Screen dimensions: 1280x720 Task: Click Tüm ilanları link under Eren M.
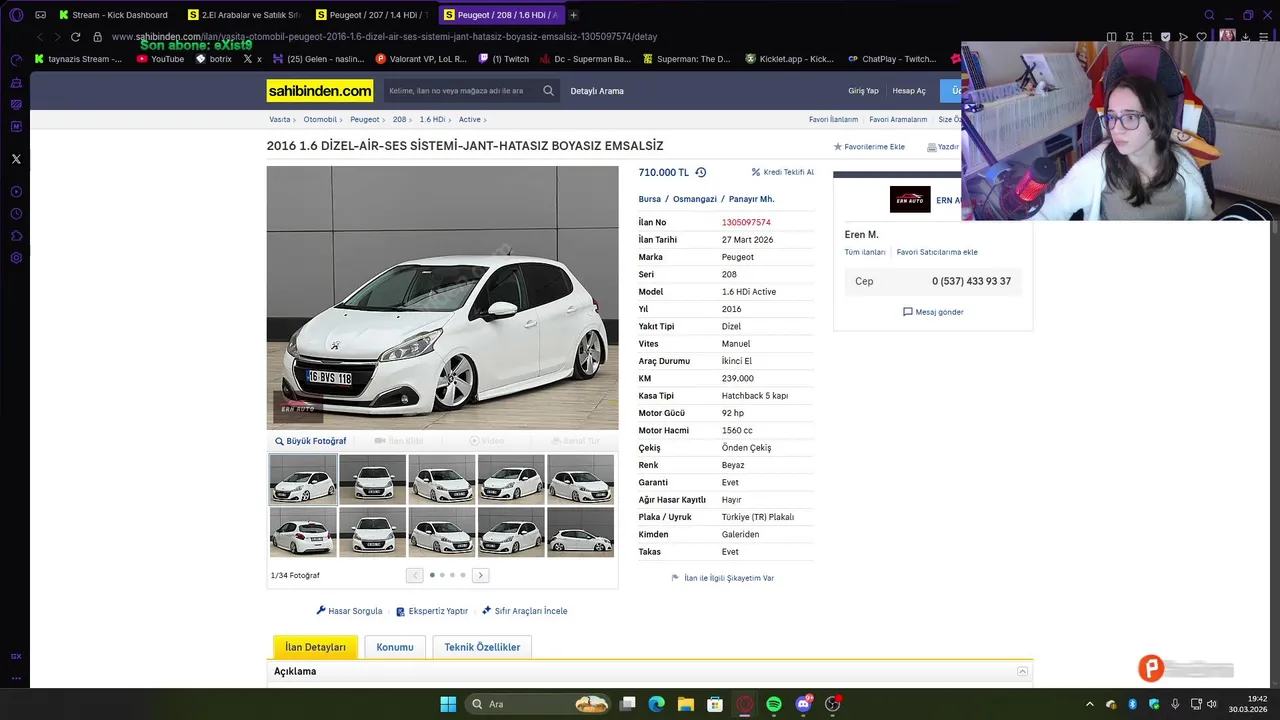point(865,252)
